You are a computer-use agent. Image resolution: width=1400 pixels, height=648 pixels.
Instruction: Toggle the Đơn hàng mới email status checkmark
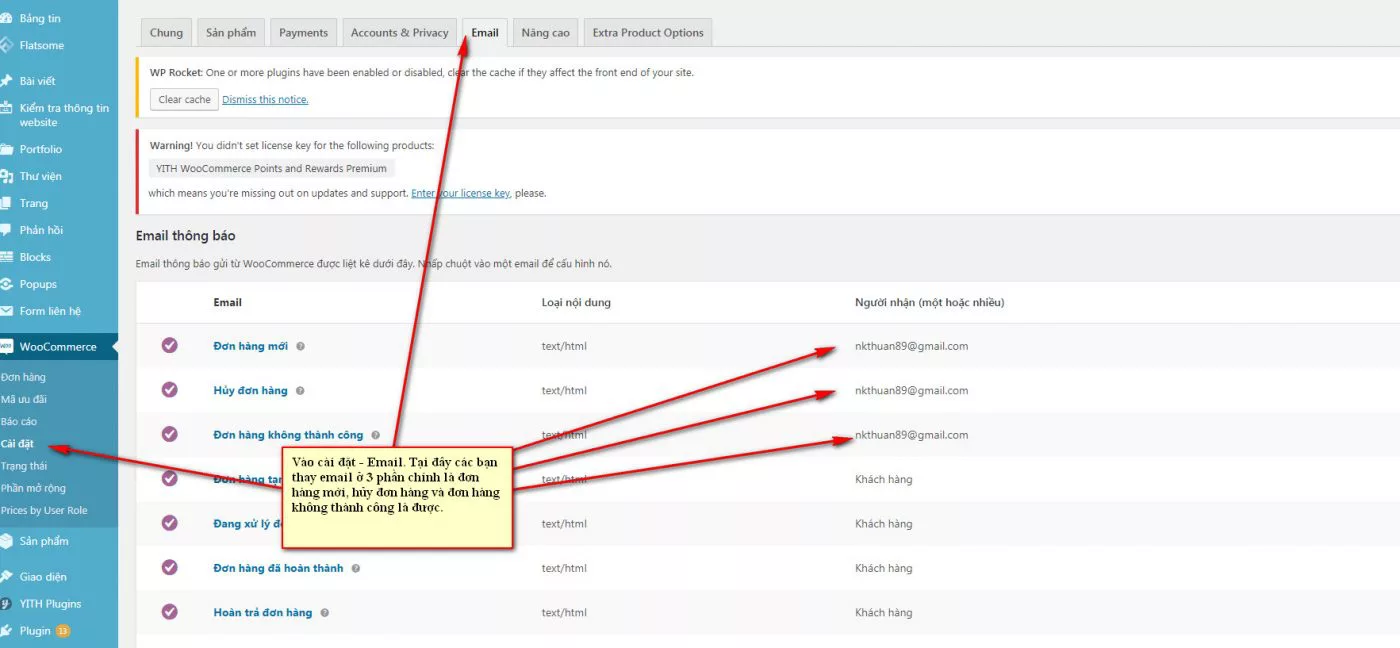(169, 345)
